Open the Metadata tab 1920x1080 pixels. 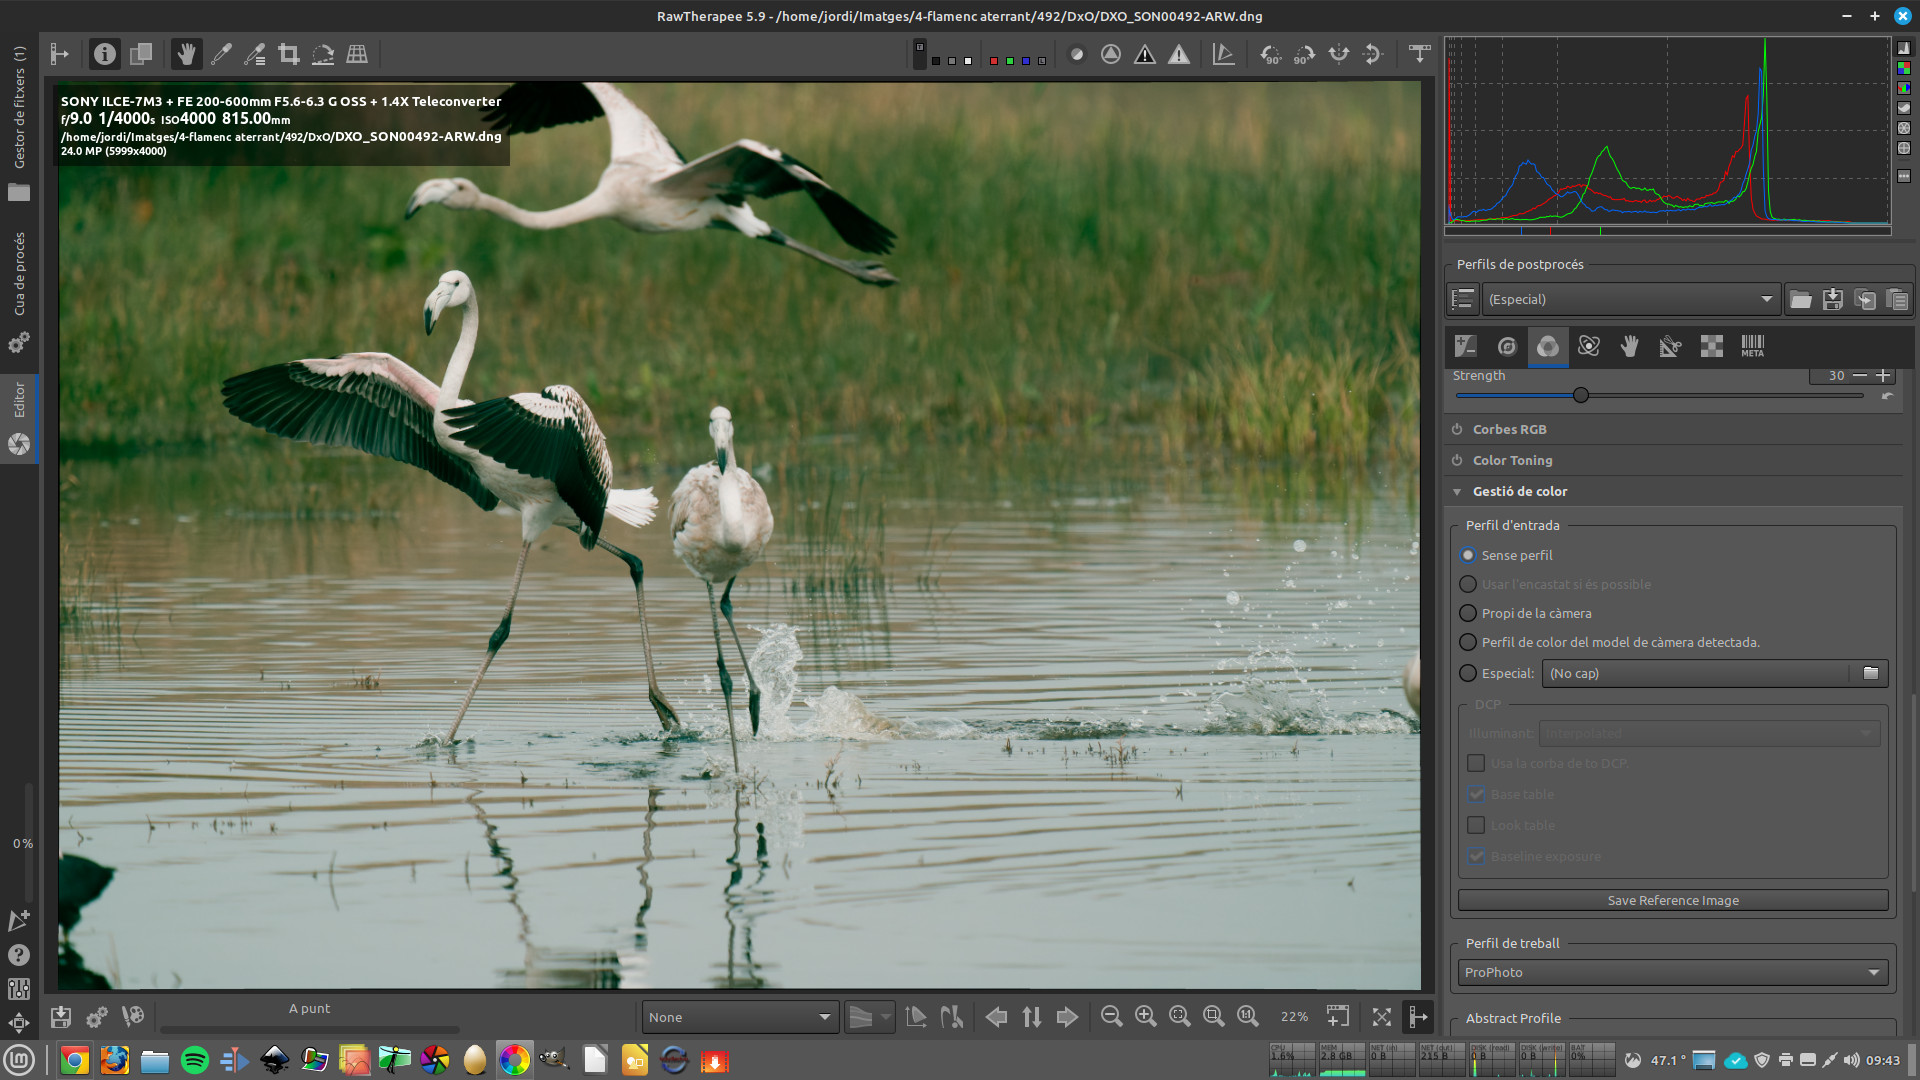(1752, 346)
